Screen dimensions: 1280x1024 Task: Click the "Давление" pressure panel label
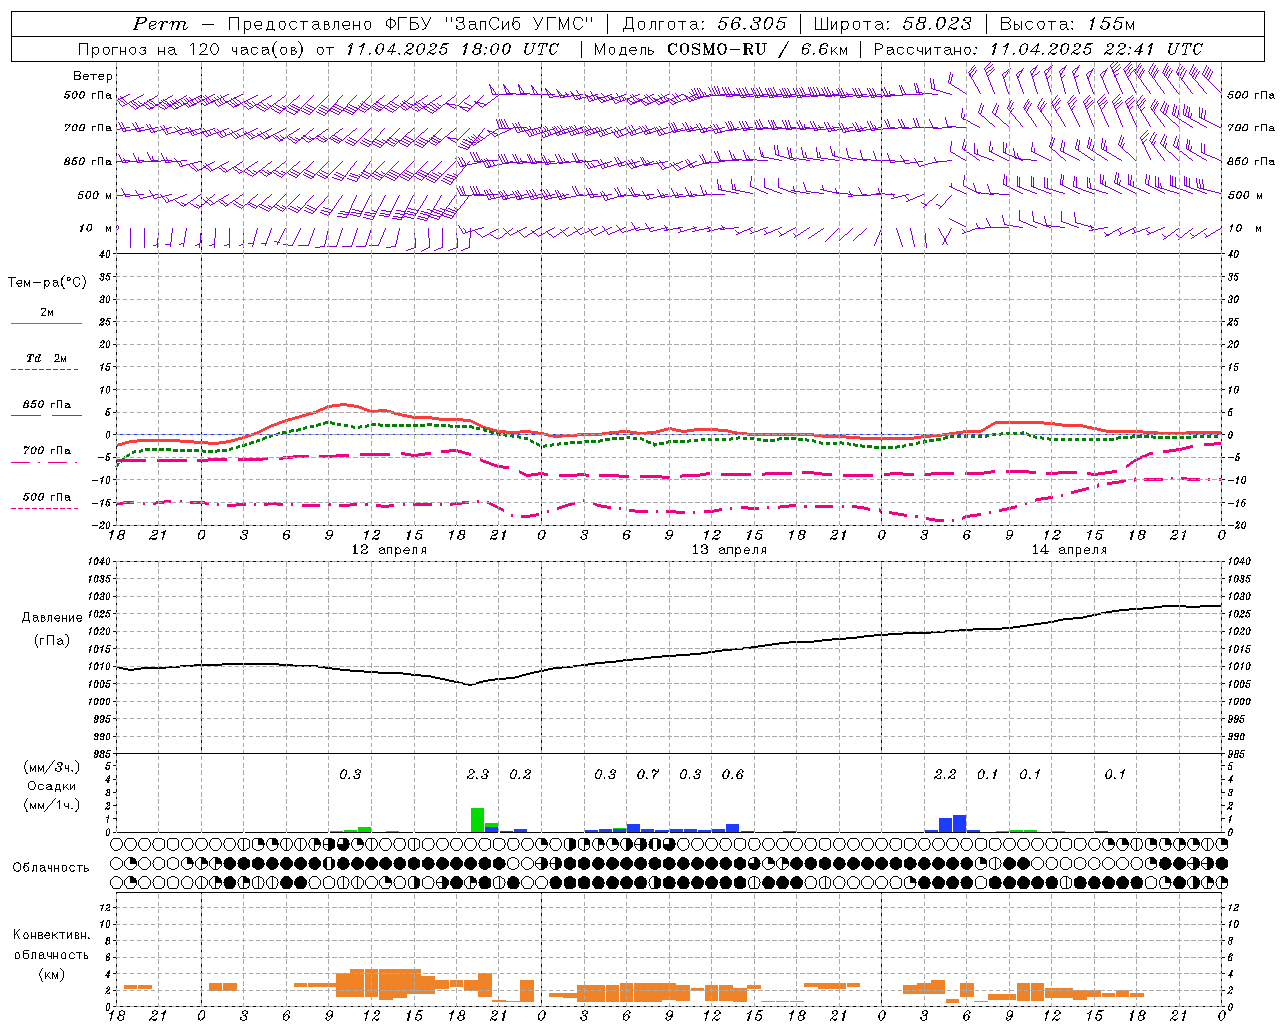pos(52,618)
